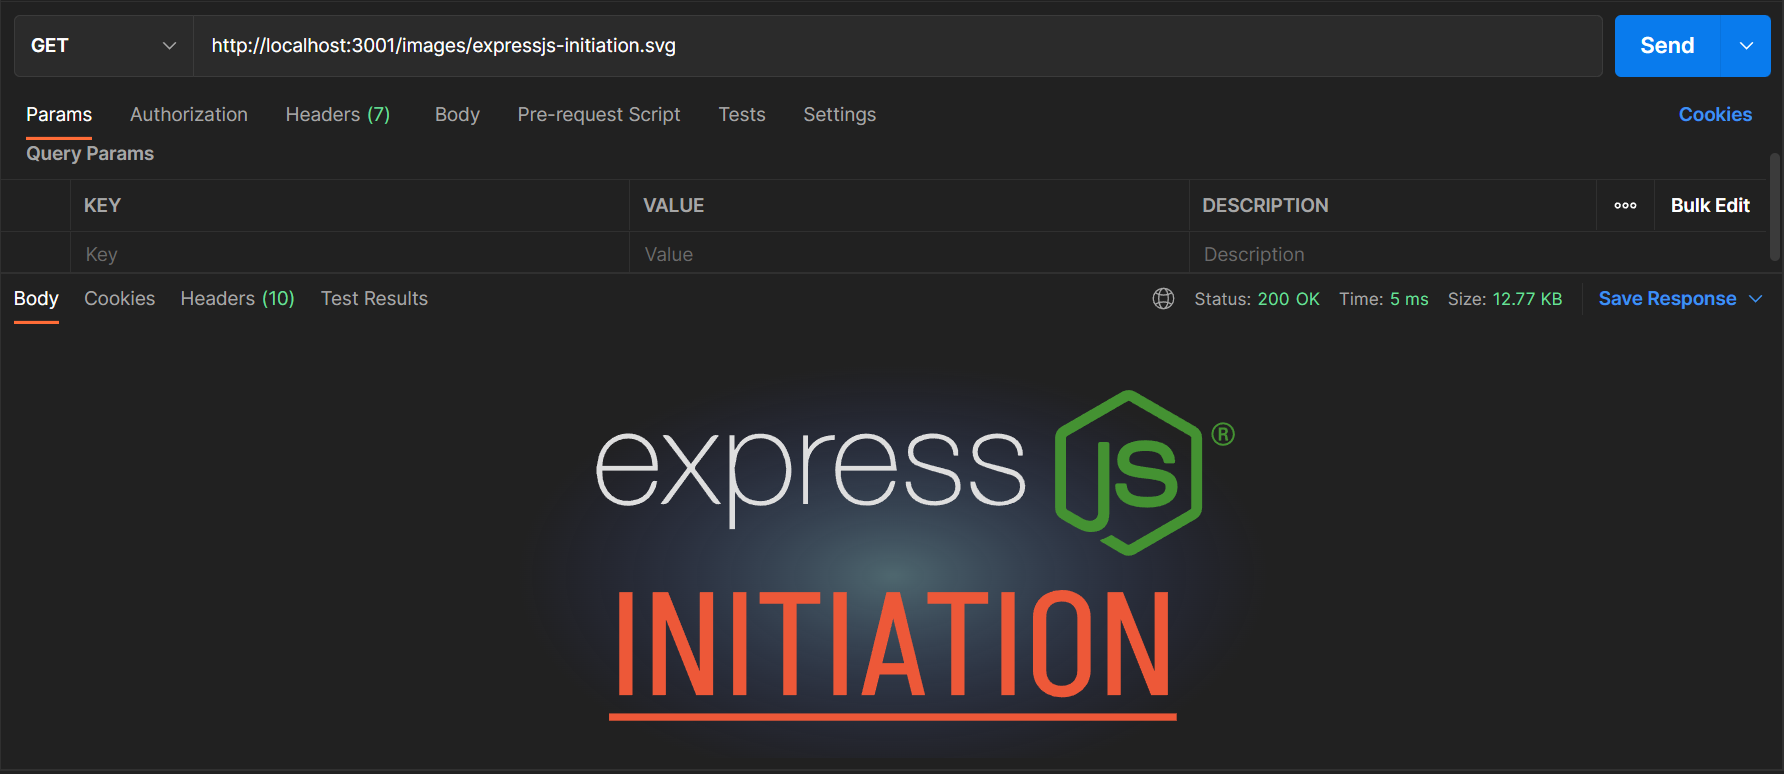Open the Test Results tab
This screenshot has height=774, width=1784.
click(374, 299)
